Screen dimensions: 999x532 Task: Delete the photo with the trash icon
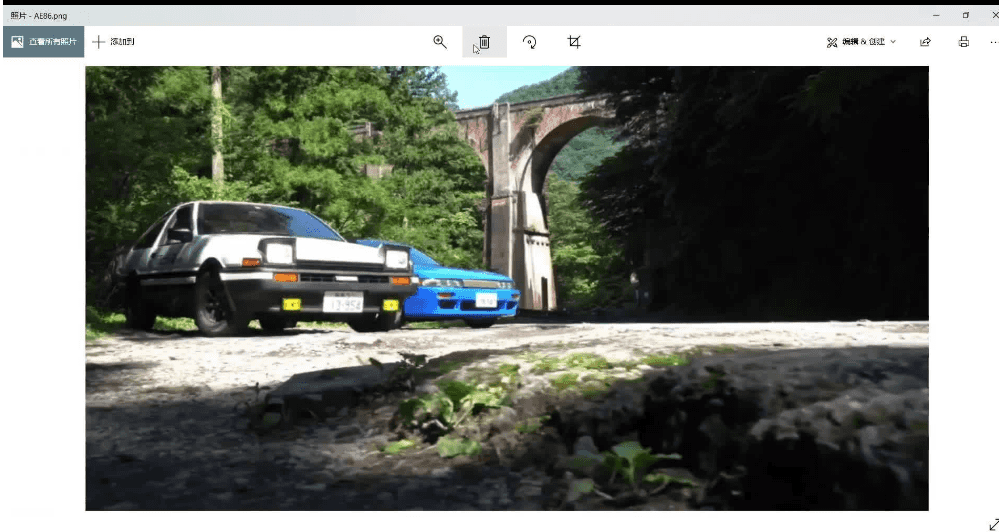point(484,42)
